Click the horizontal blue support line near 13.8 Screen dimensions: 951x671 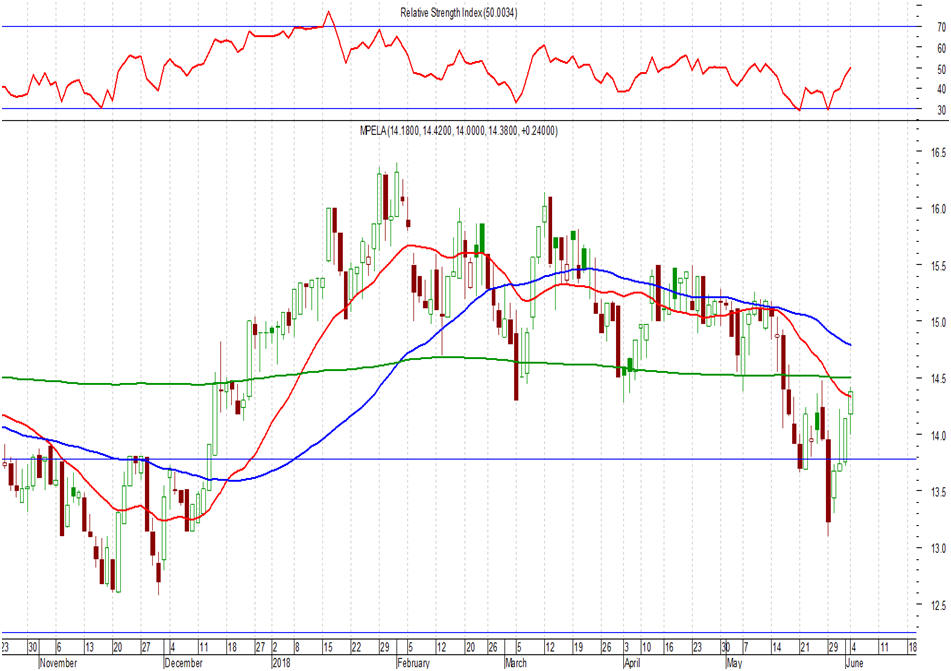tap(459, 459)
